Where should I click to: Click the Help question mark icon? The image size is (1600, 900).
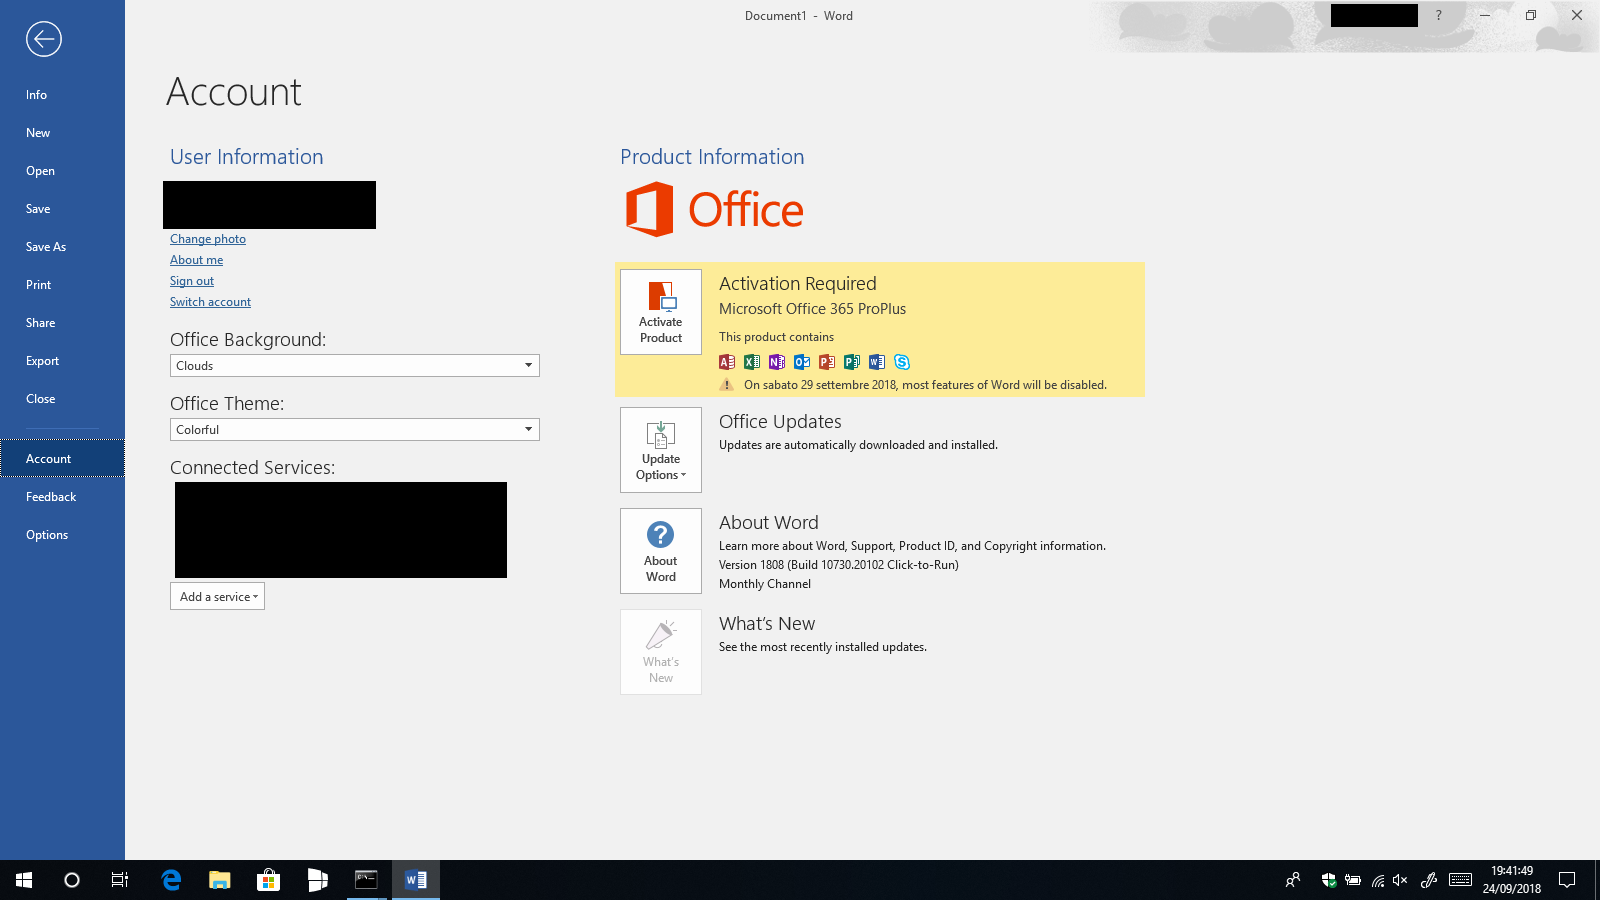click(1438, 16)
